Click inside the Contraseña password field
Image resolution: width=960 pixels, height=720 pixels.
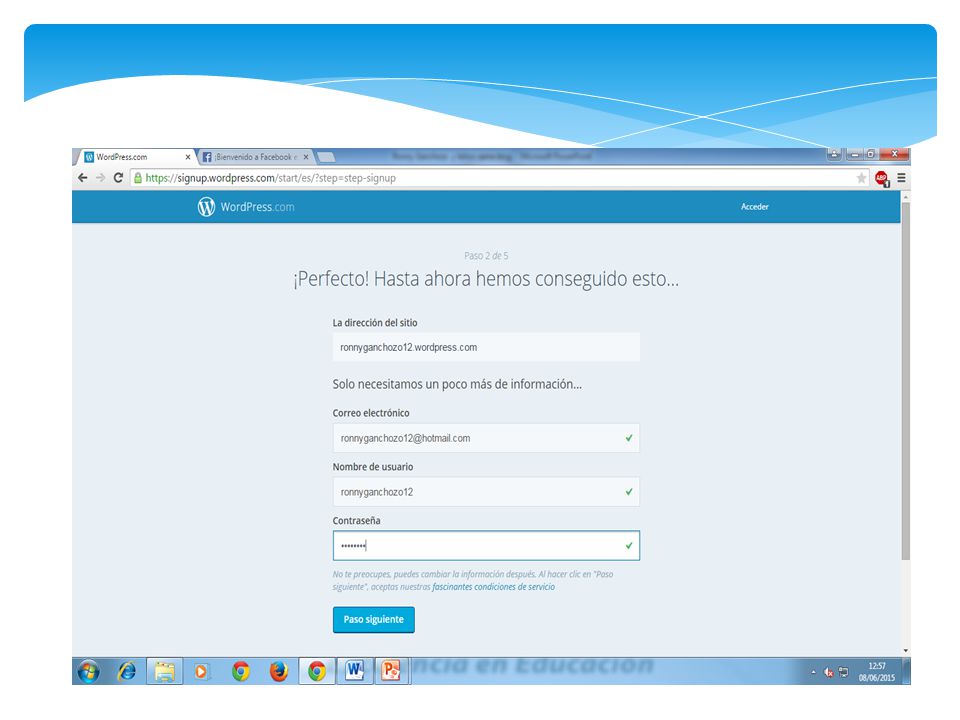point(486,546)
